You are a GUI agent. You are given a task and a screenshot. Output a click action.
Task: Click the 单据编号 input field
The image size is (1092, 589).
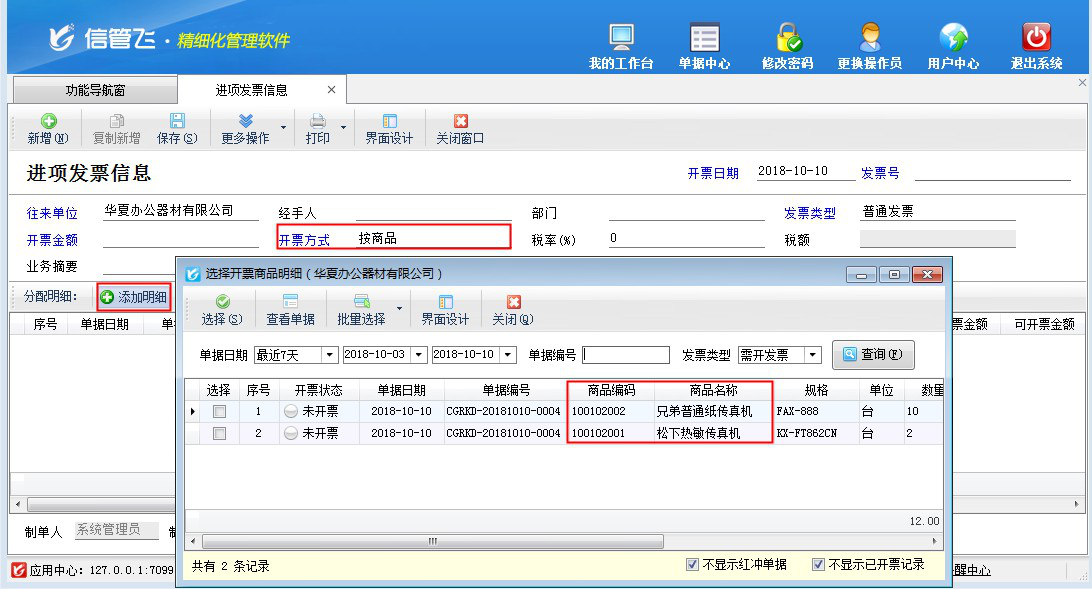point(626,355)
